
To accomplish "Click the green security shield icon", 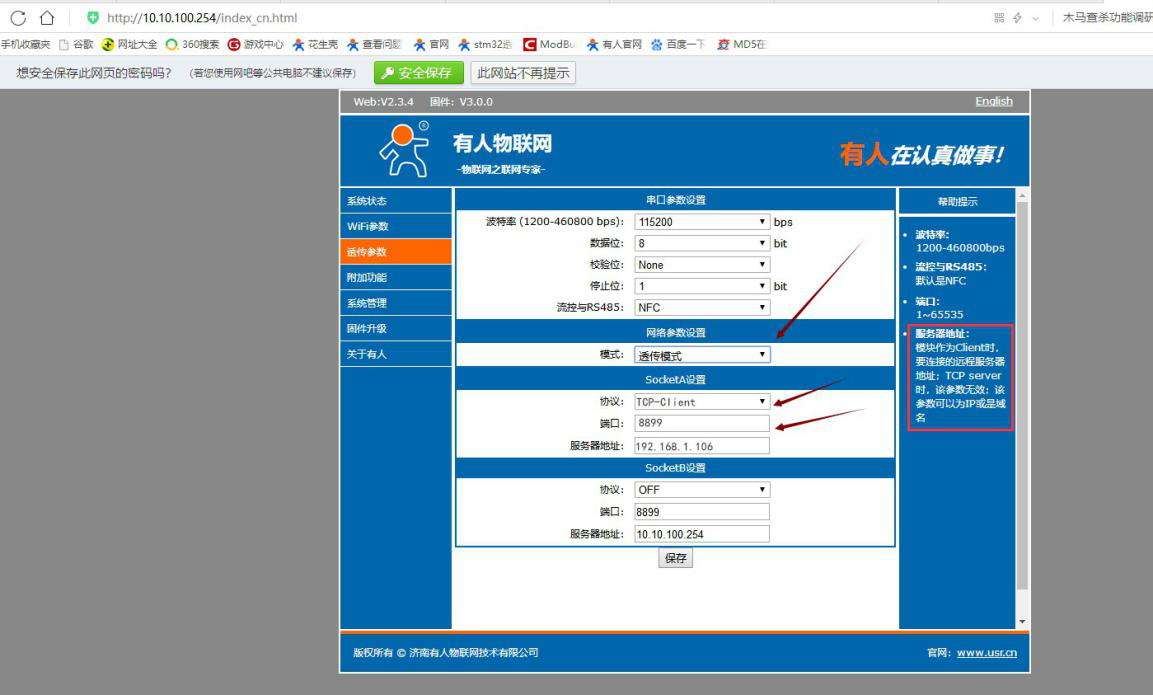I will click(x=93, y=18).
